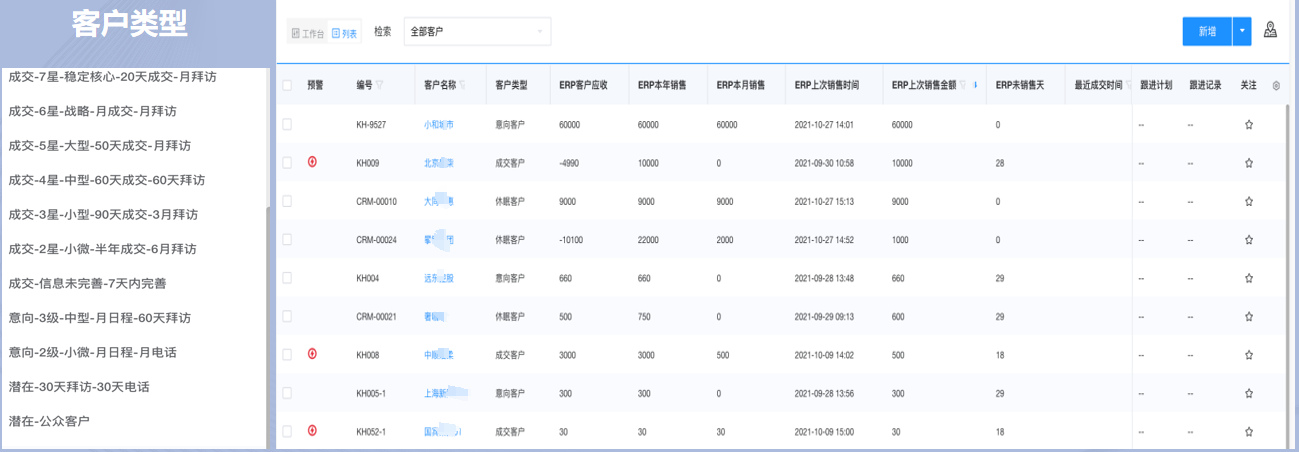Open customer link in row KH005-1
The width and height of the screenshot is (1299, 452).
tap(439, 394)
